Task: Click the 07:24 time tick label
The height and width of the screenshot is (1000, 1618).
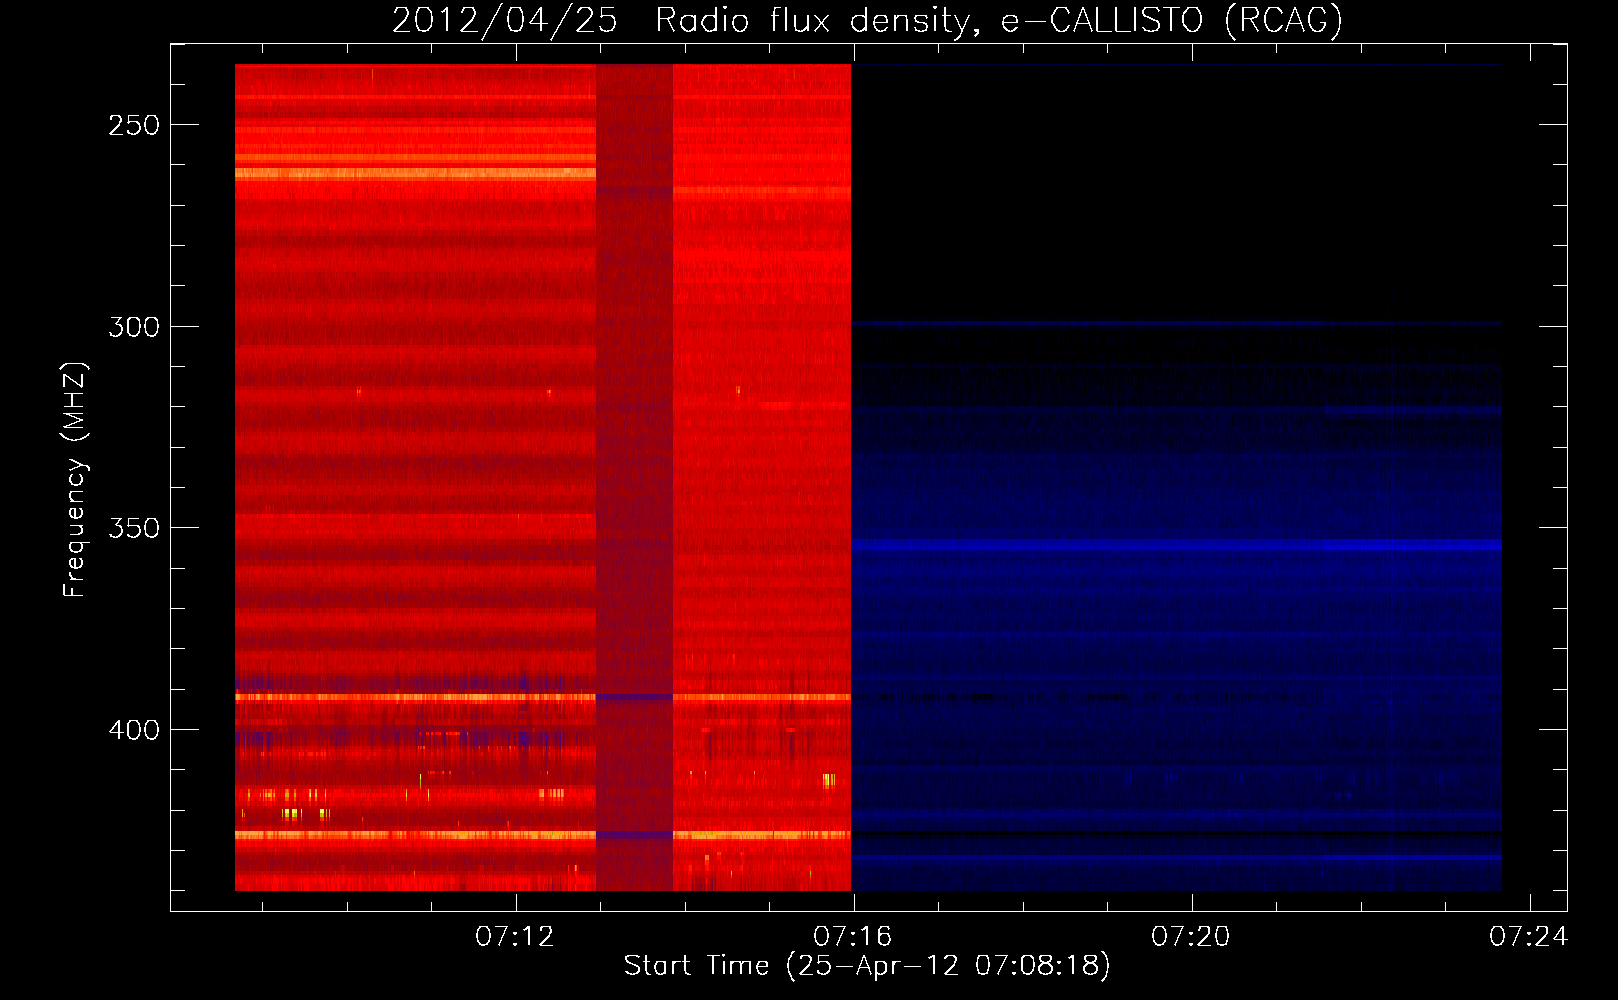Action: point(1529,937)
